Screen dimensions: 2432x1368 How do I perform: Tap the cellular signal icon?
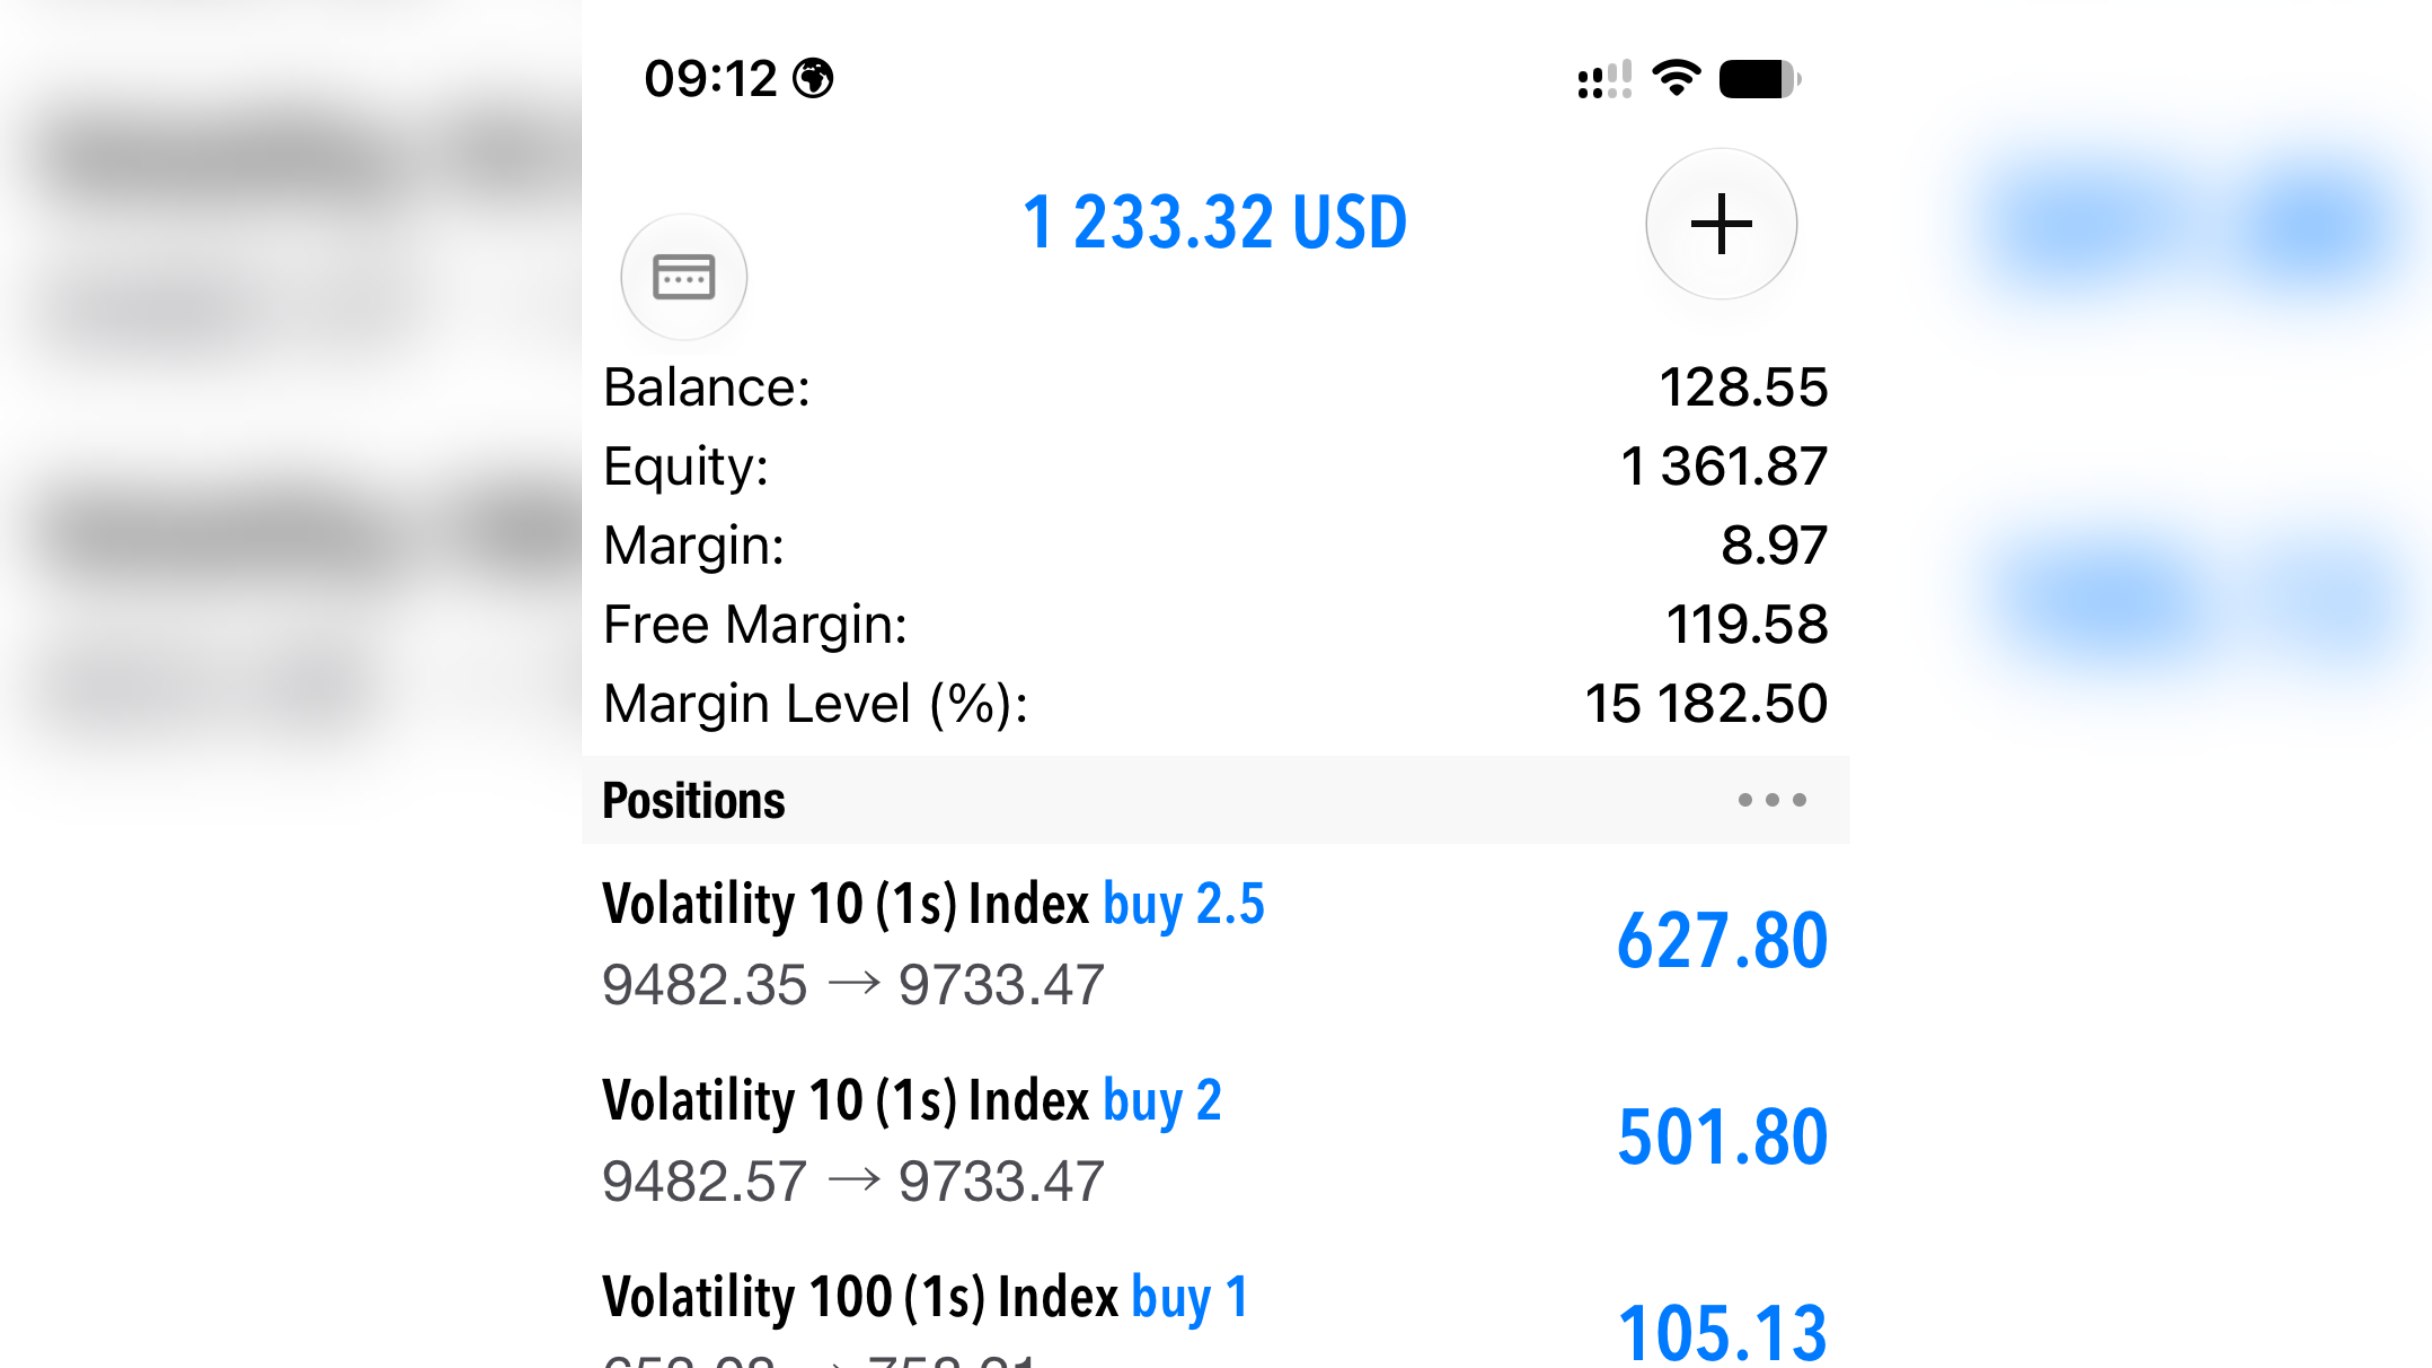point(1604,79)
